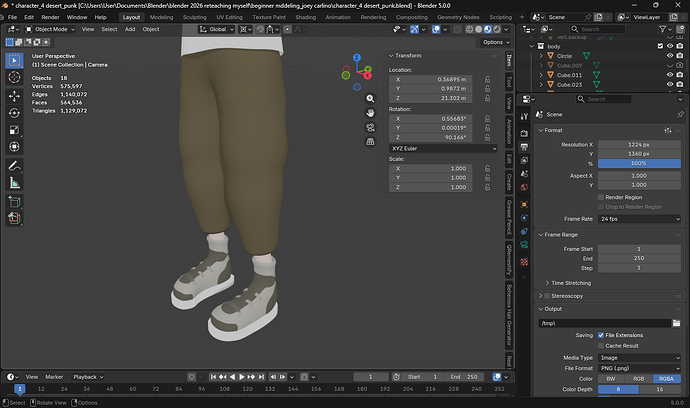Toggle Cube.011 viewport visibility eye
The height and width of the screenshot is (408, 690).
(670, 75)
